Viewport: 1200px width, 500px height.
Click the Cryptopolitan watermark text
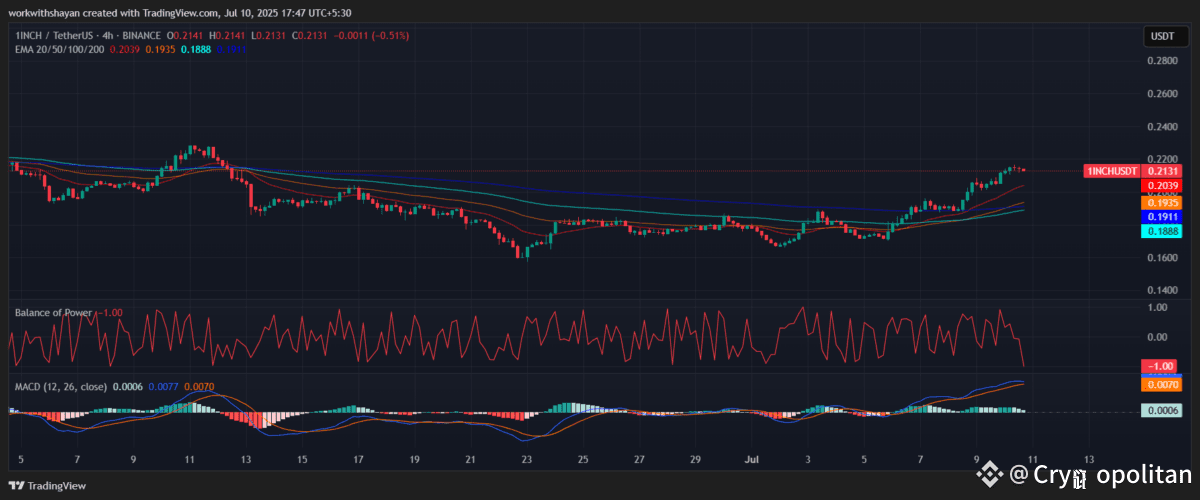pyautogui.click(x=1100, y=475)
